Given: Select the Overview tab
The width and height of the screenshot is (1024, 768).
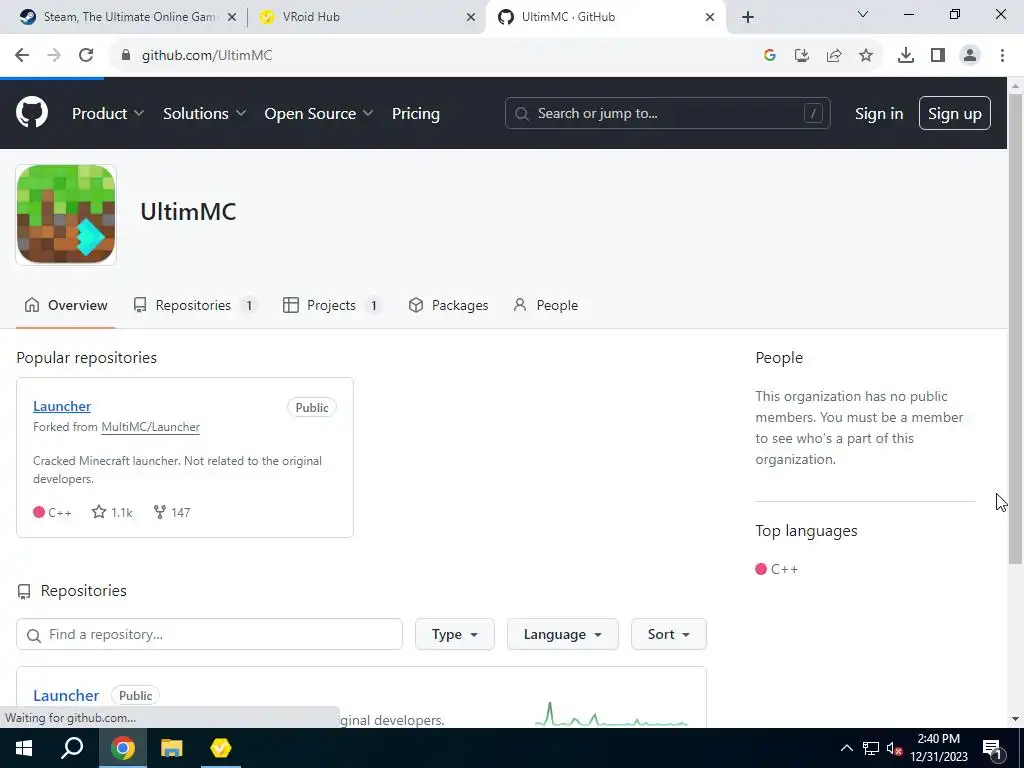Looking at the screenshot, I should 66,305.
